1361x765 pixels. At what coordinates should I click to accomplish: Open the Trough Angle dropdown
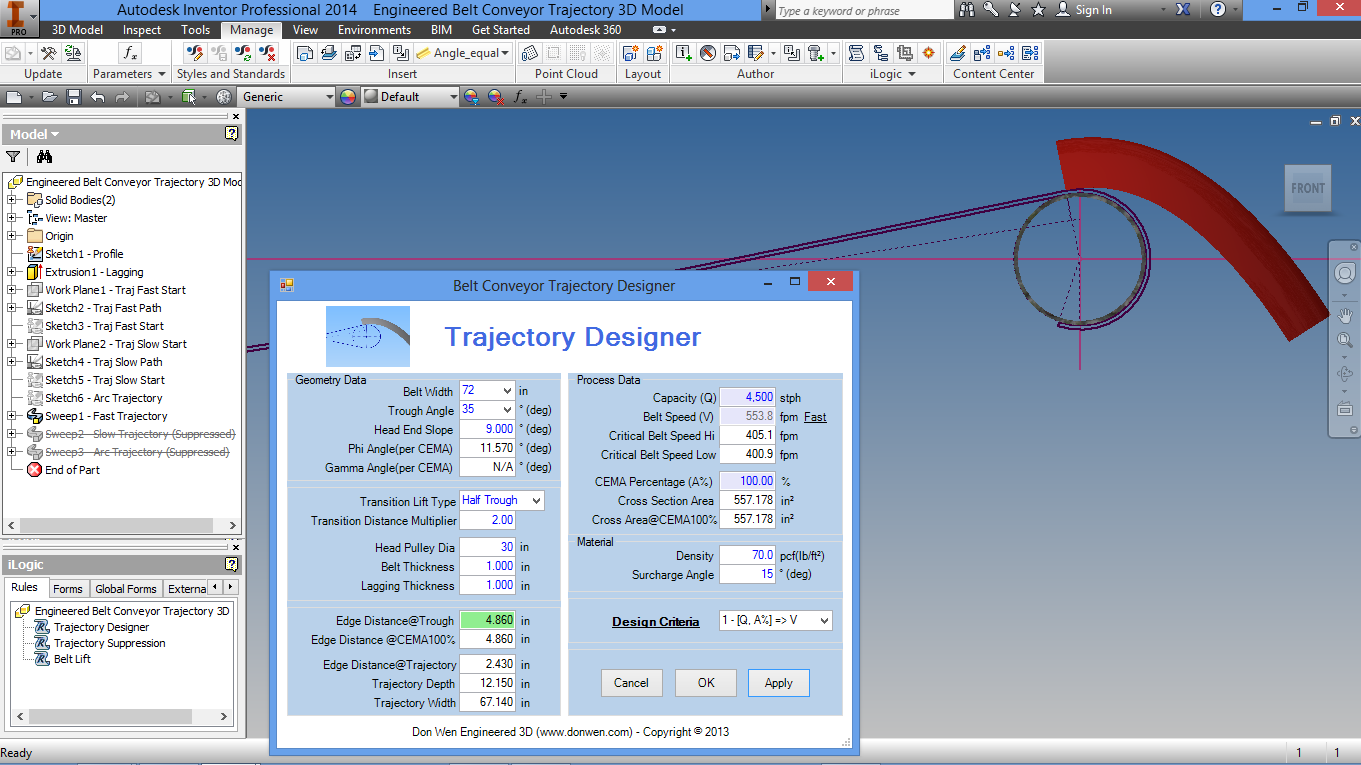[506, 410]
